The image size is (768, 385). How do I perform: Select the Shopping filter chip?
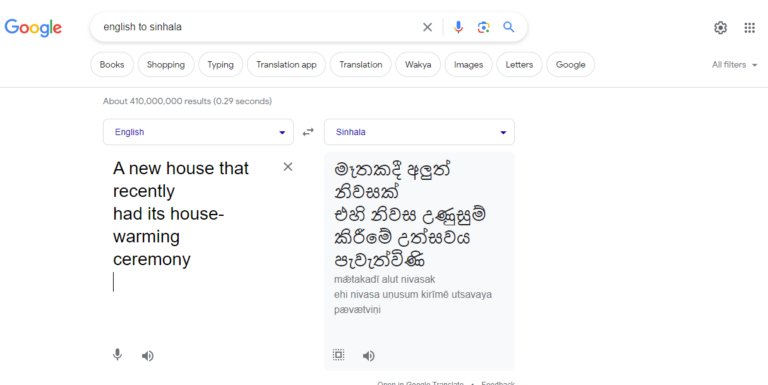tap(166, 65)
